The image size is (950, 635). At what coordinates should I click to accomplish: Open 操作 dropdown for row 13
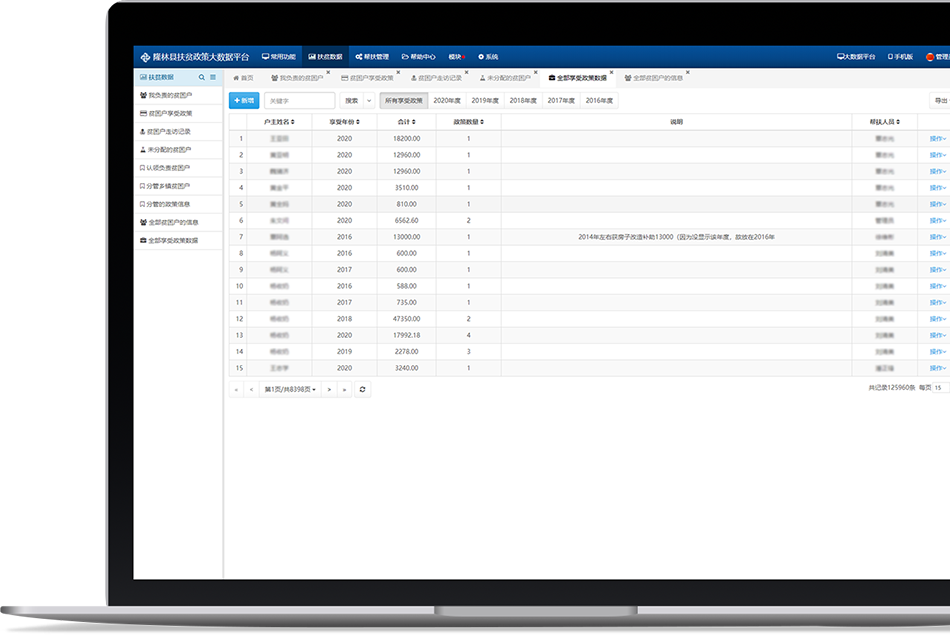click(x=938, y=335)
